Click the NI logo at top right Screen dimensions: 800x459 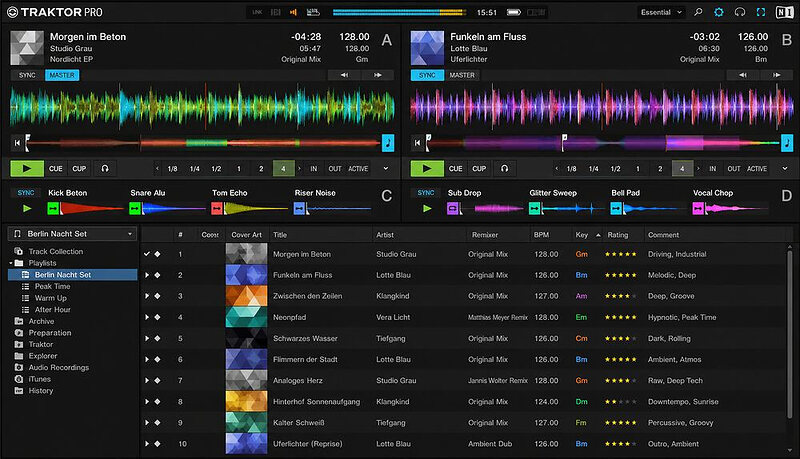click(784, 12)
